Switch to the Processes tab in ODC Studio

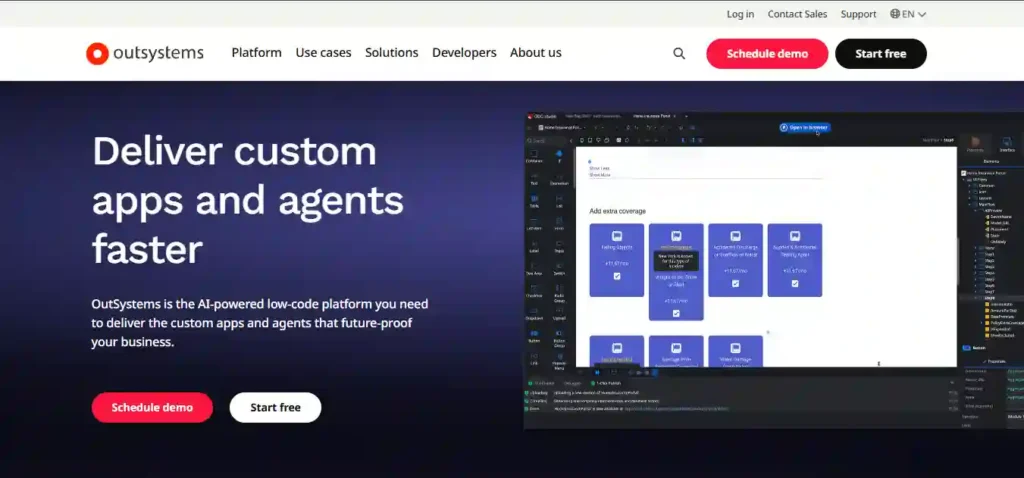pyautogui.click(x=976, y=144)
